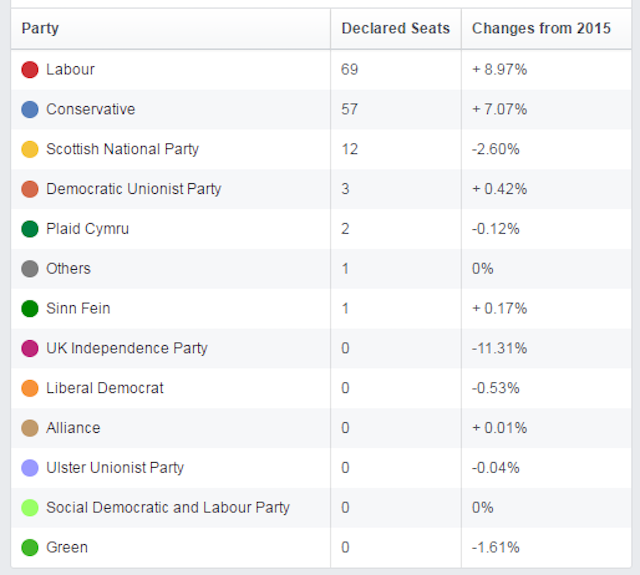The width and height of the screenshot is (640, 575).
Task: Click the red Labour party color dot
Action: pos(30,70)
